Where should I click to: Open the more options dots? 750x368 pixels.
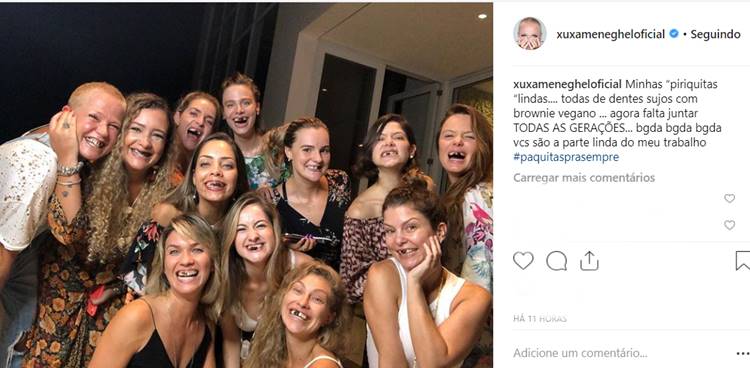pyautogui.click(x=743, y=354)
